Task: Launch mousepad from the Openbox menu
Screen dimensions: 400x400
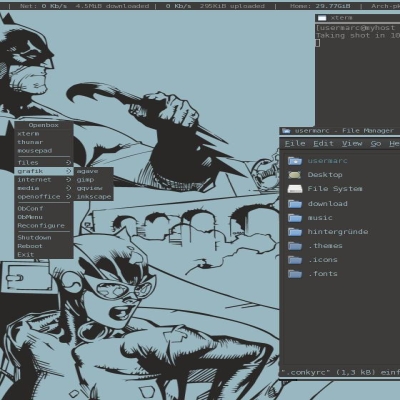Action: point(43,151)
